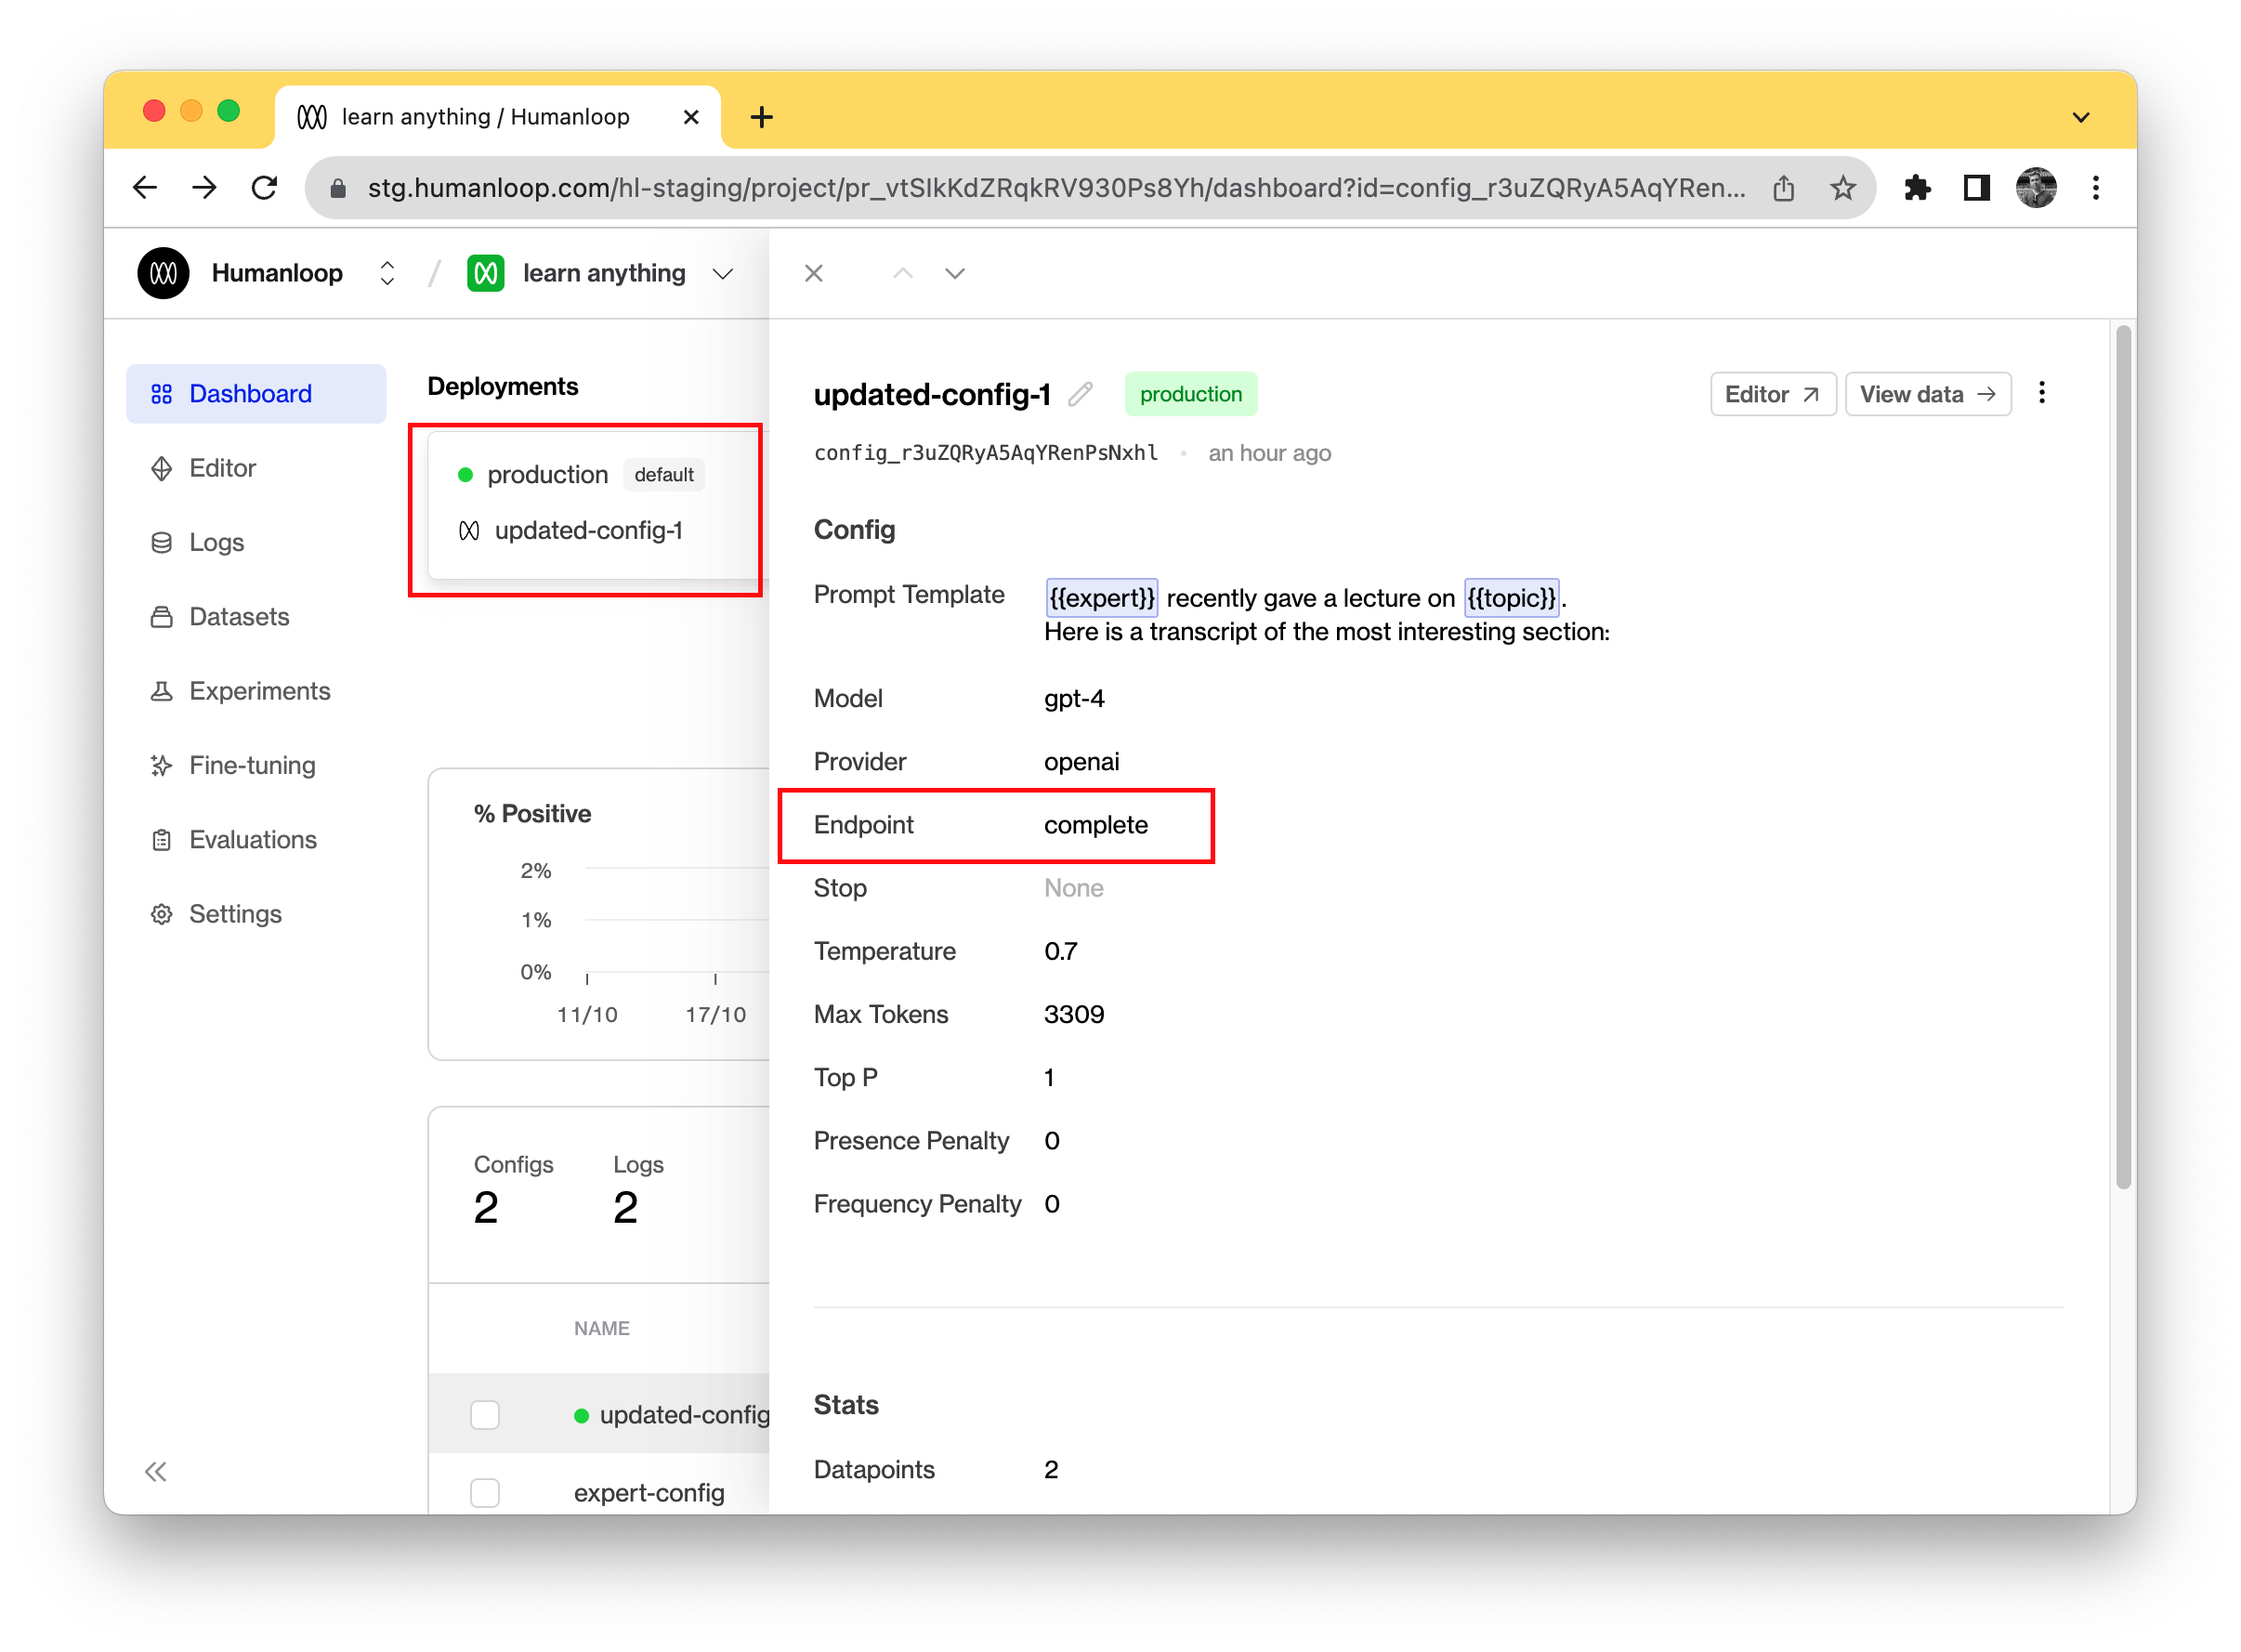The height and width of the screenshot is (1652, 2241).
Task: Click the Humanloop workspace logo
Action: click(163, 272)
